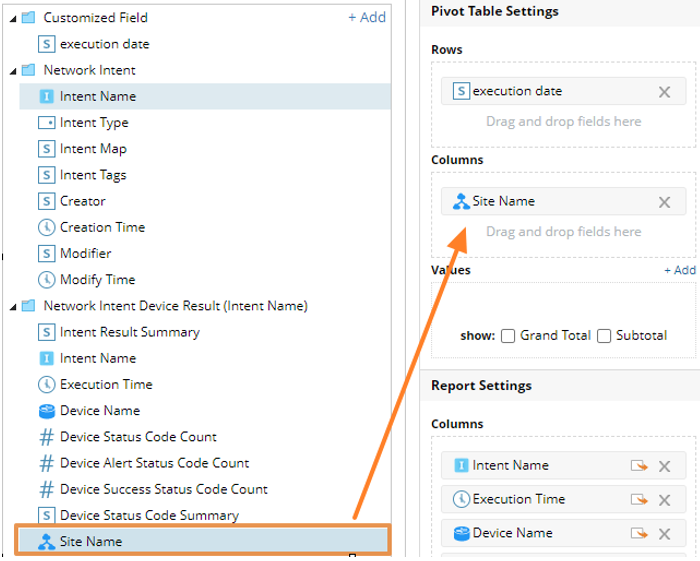Click the clock icon beside Creation Time
Screen dimensions: 700x561
(46, 228)
